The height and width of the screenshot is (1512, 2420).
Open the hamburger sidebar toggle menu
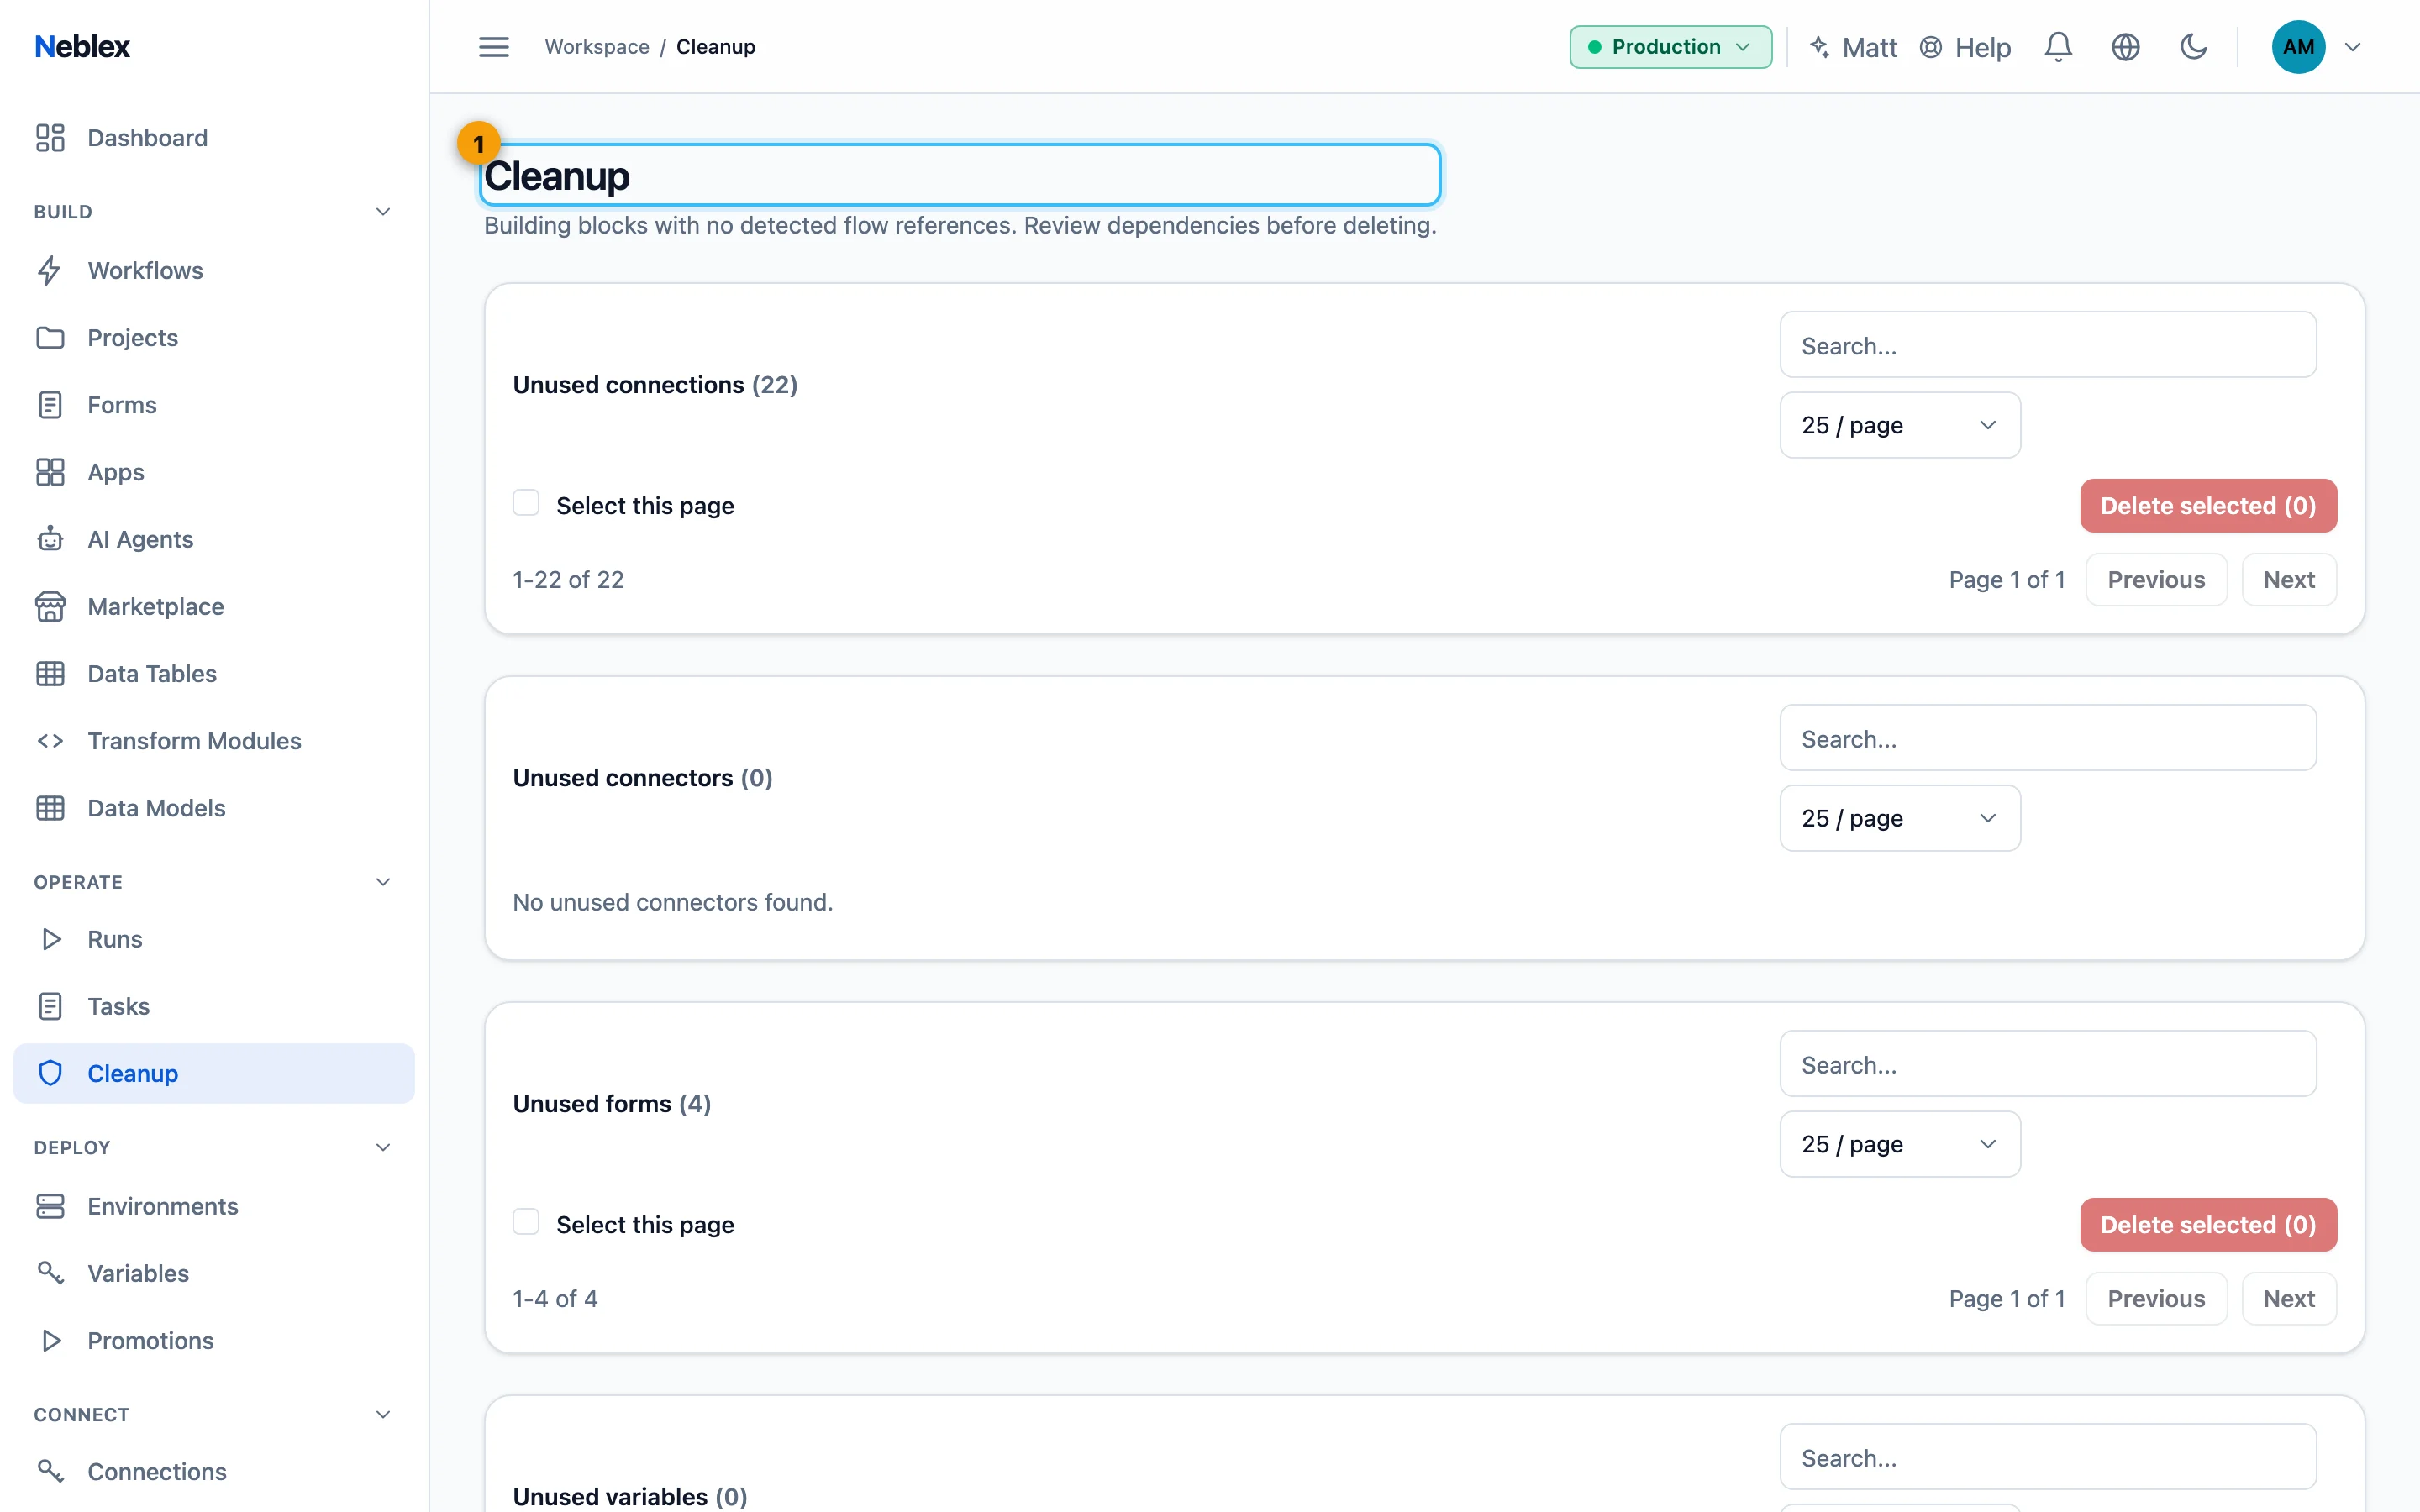tap(494, 47)
